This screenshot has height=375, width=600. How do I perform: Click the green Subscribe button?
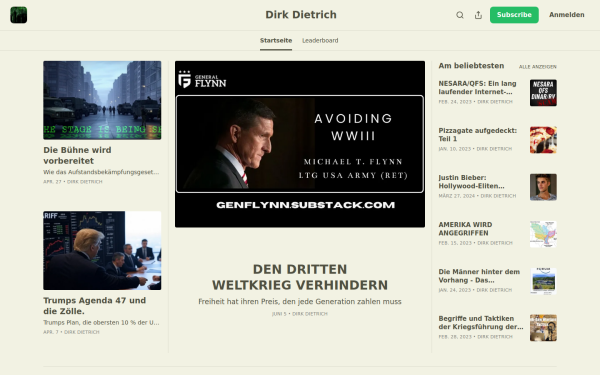coord(514,15)
